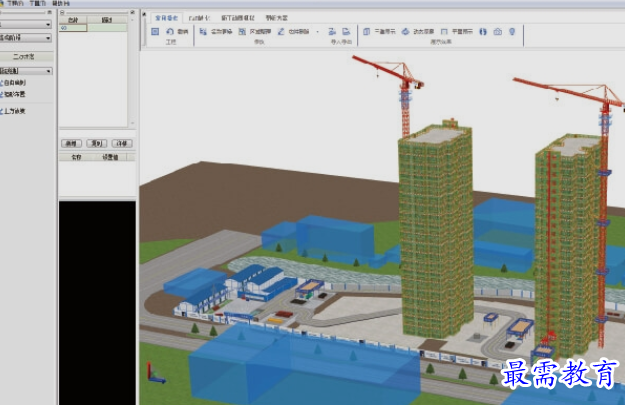This screenshot has height=405, width=625.
Task: Click the middle of the three list buttons
Action: 96,144
